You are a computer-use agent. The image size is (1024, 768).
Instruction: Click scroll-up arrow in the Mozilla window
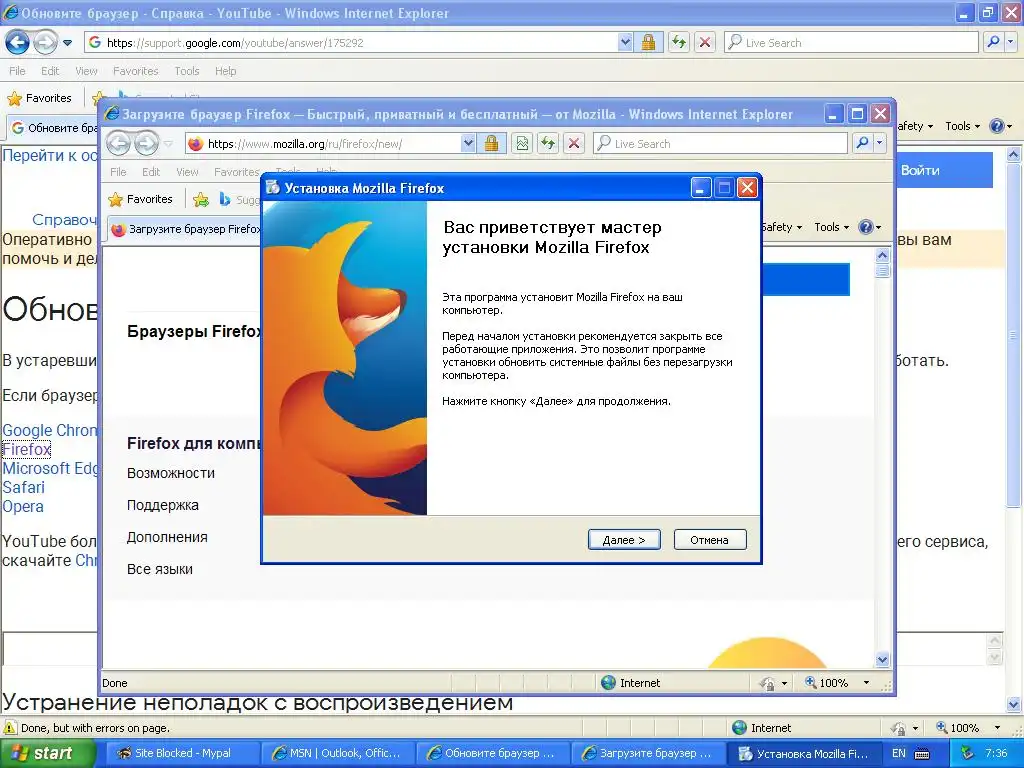tap(882, 255)
